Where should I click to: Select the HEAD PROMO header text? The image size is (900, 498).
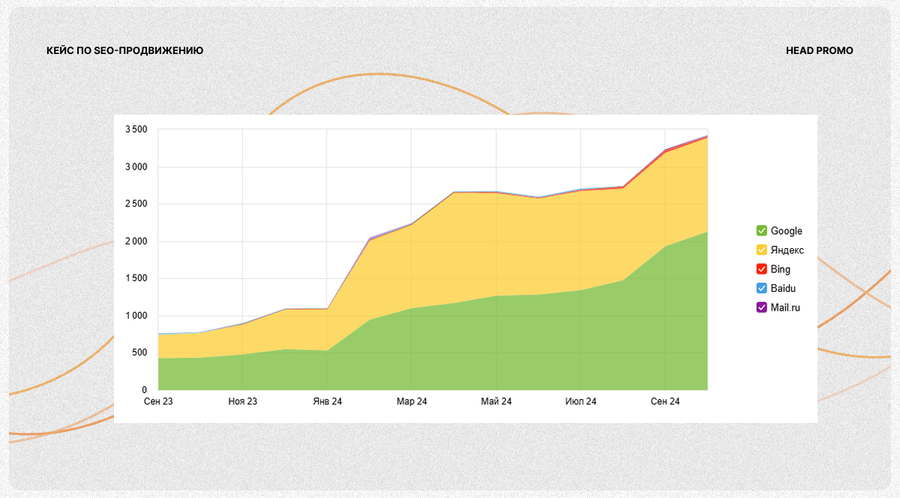(819, 50)
